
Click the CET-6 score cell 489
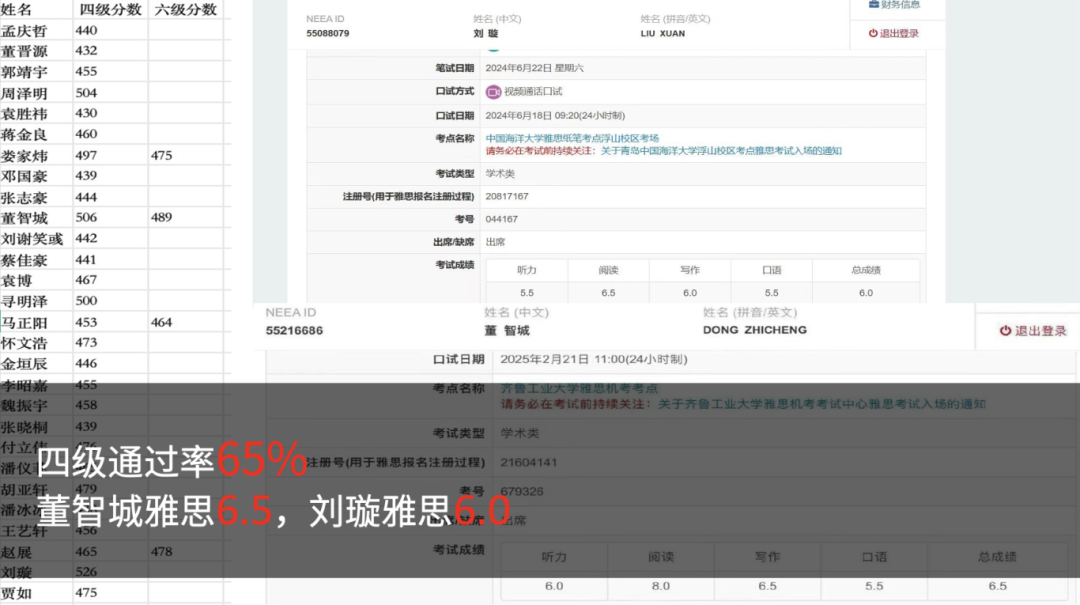coord(162,218)
